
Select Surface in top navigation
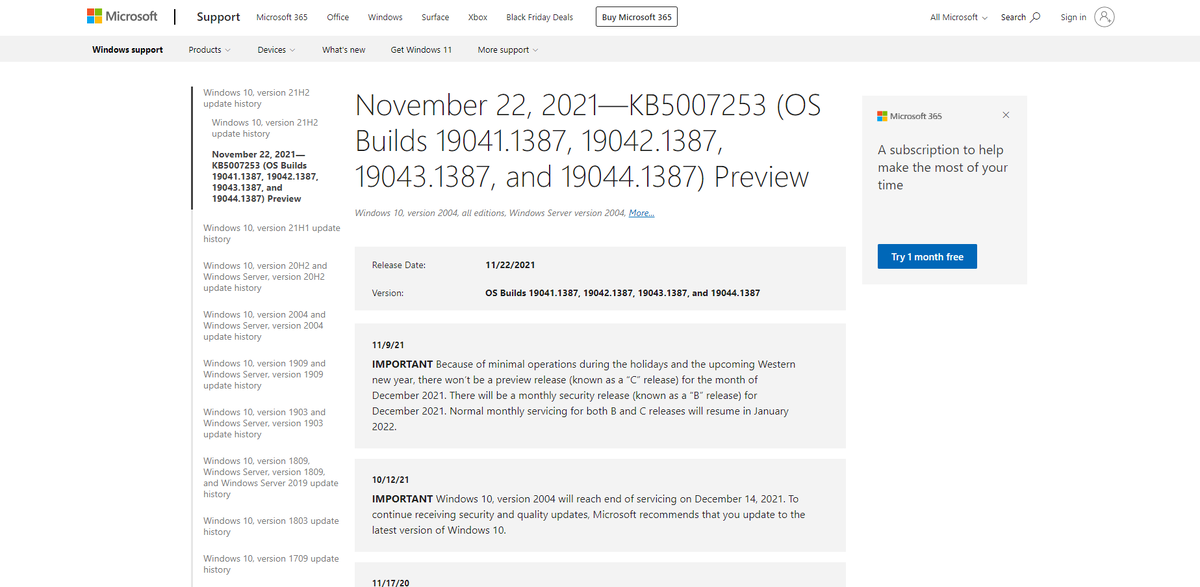[435, 17]
